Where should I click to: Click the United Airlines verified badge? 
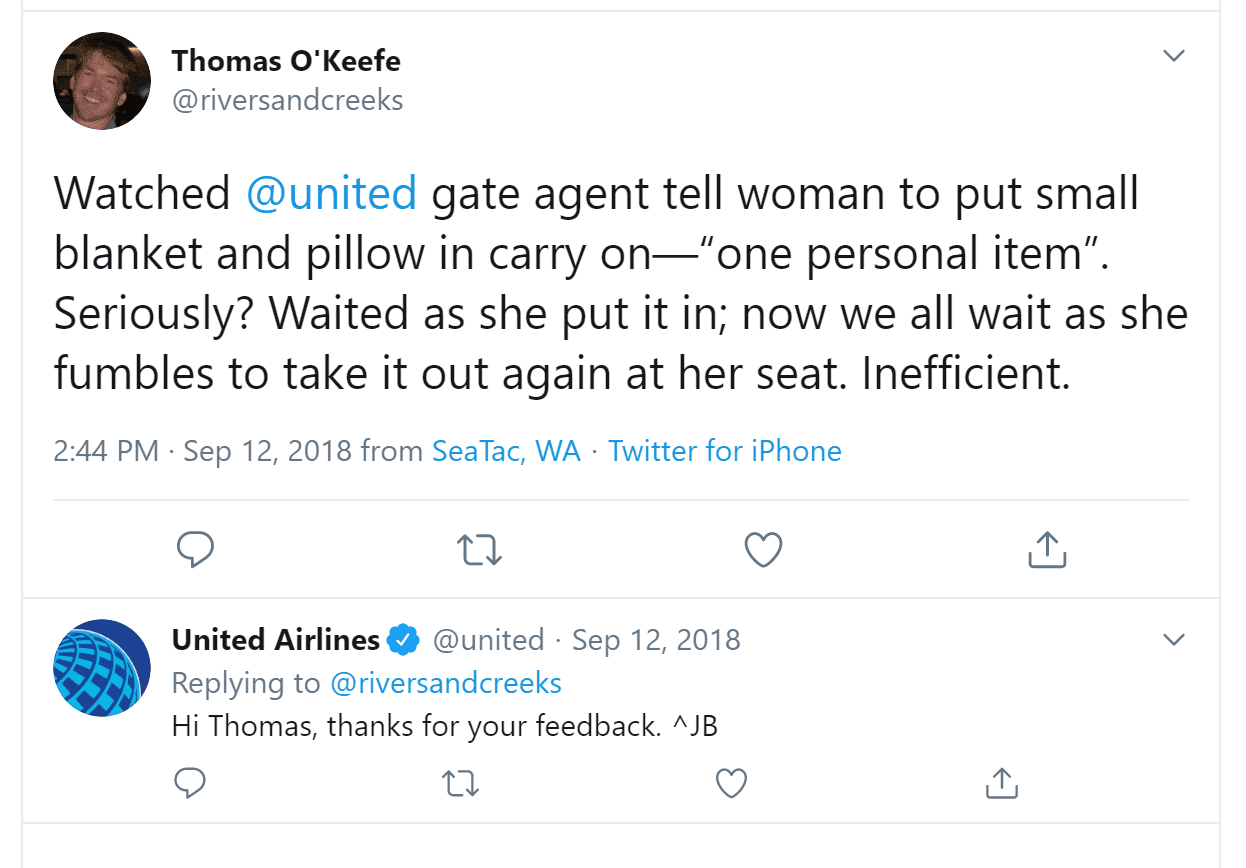tap(403, 640)
